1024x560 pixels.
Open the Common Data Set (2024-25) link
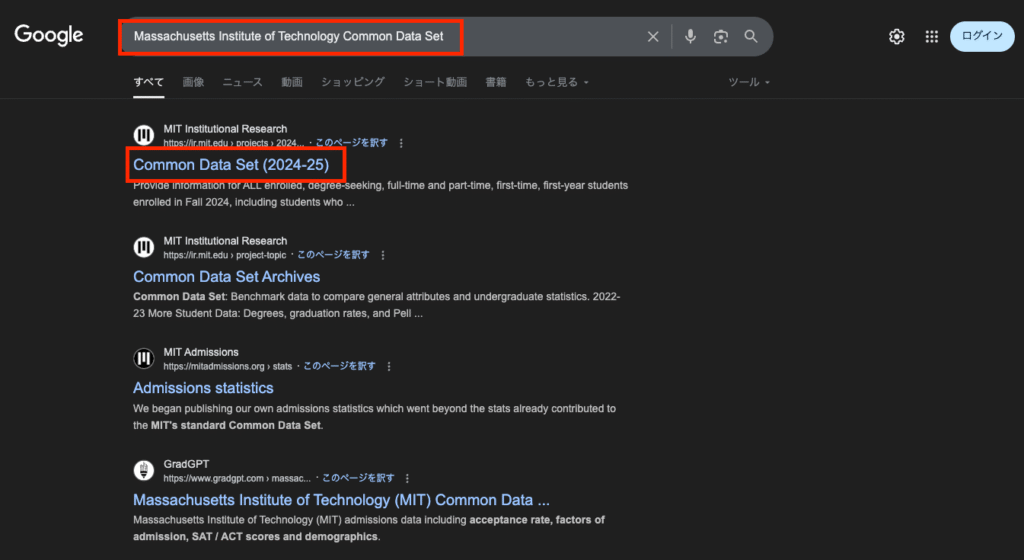click(231, 164)
